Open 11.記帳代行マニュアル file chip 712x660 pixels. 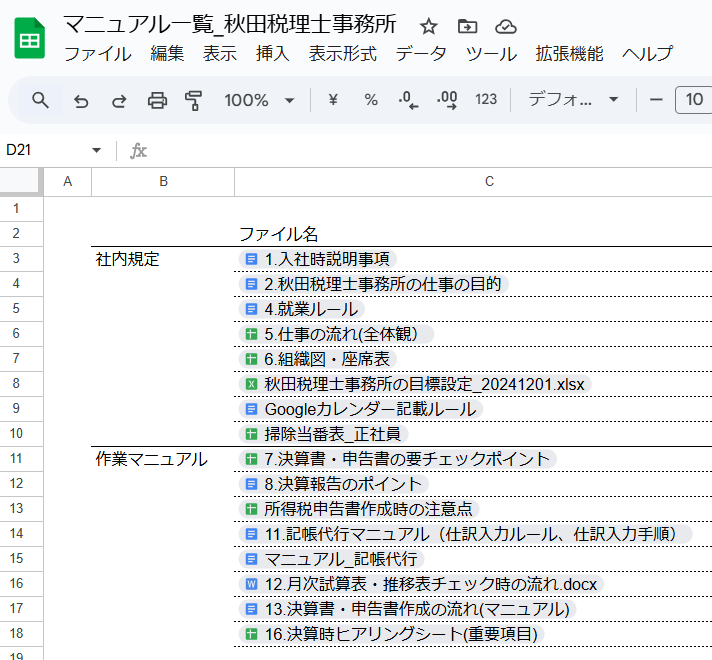click(x=465, y=534)
